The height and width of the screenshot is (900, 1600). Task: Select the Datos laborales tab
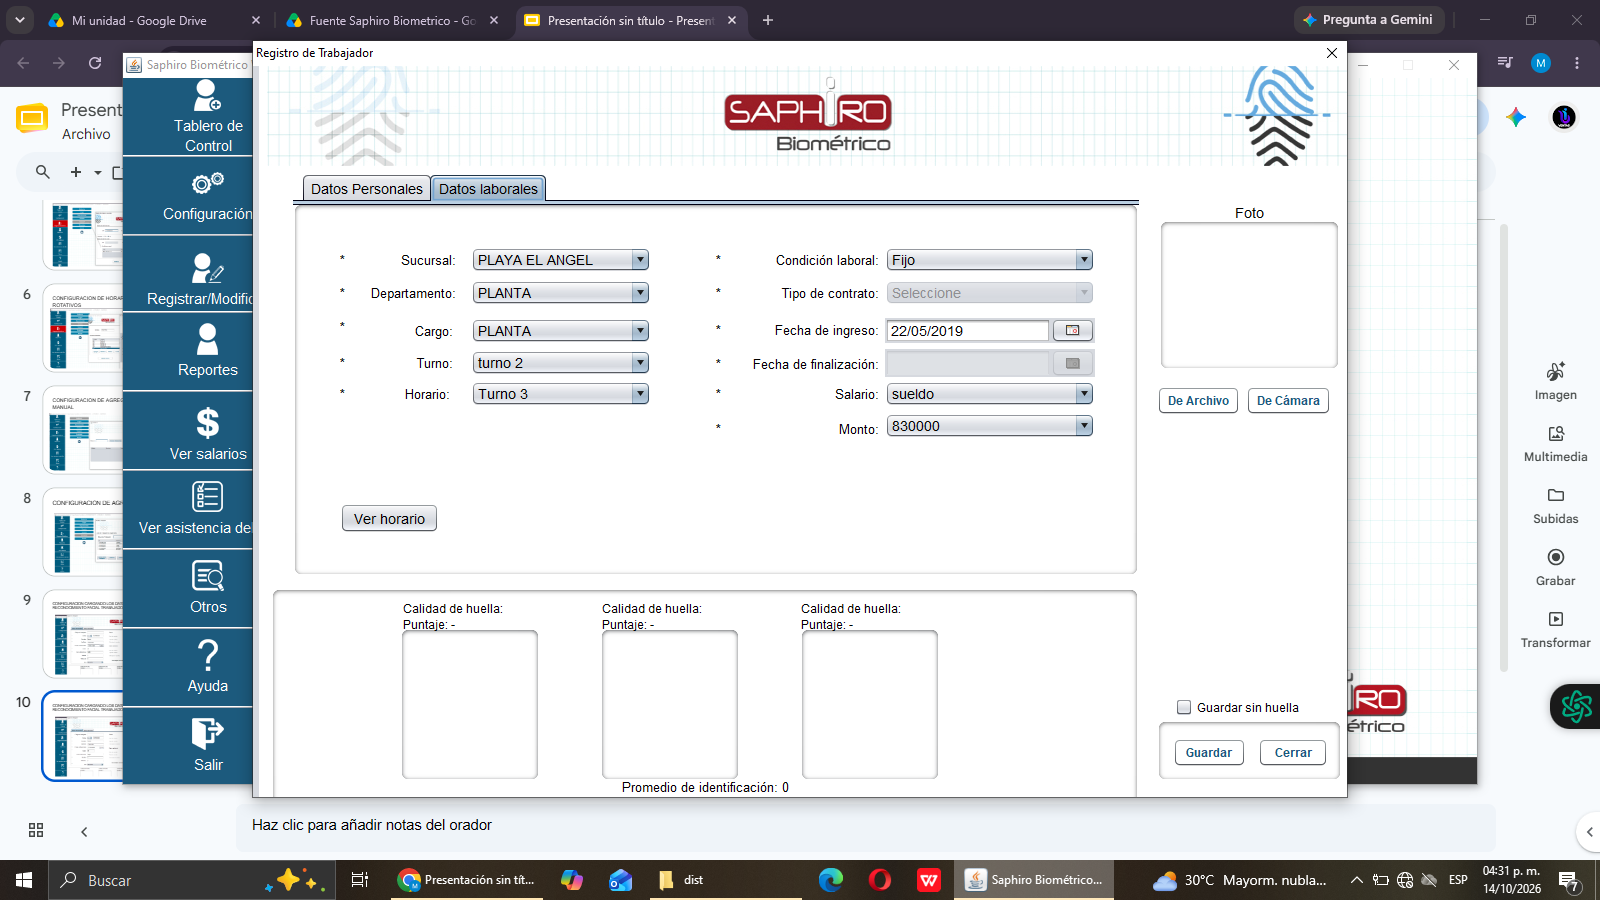click(488, 189)
